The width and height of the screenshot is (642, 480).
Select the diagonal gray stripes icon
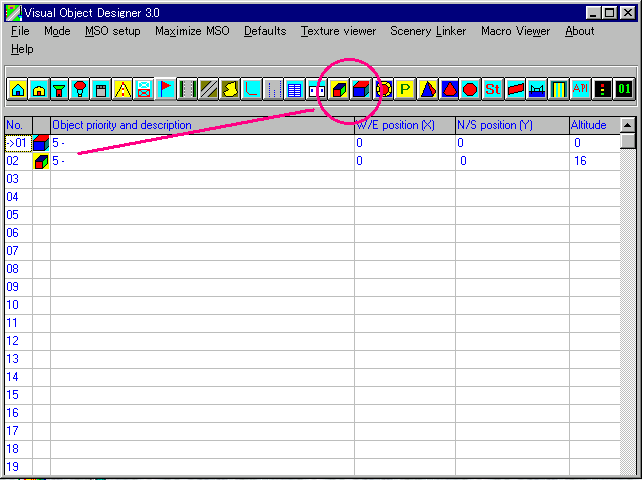(x=208, y=89)
